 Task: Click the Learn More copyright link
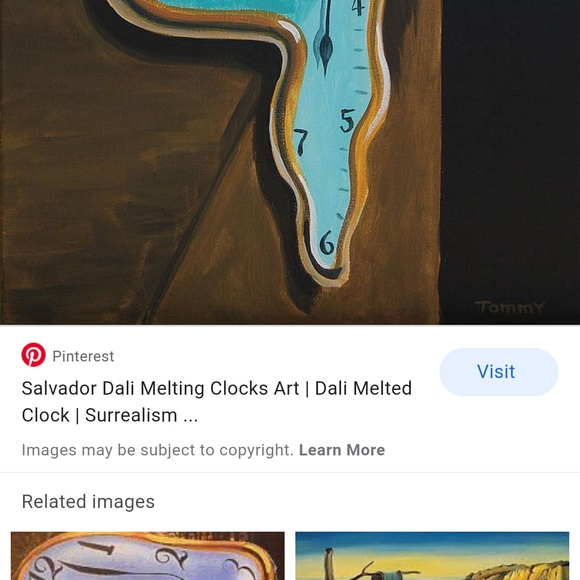(x=342, y=450)
